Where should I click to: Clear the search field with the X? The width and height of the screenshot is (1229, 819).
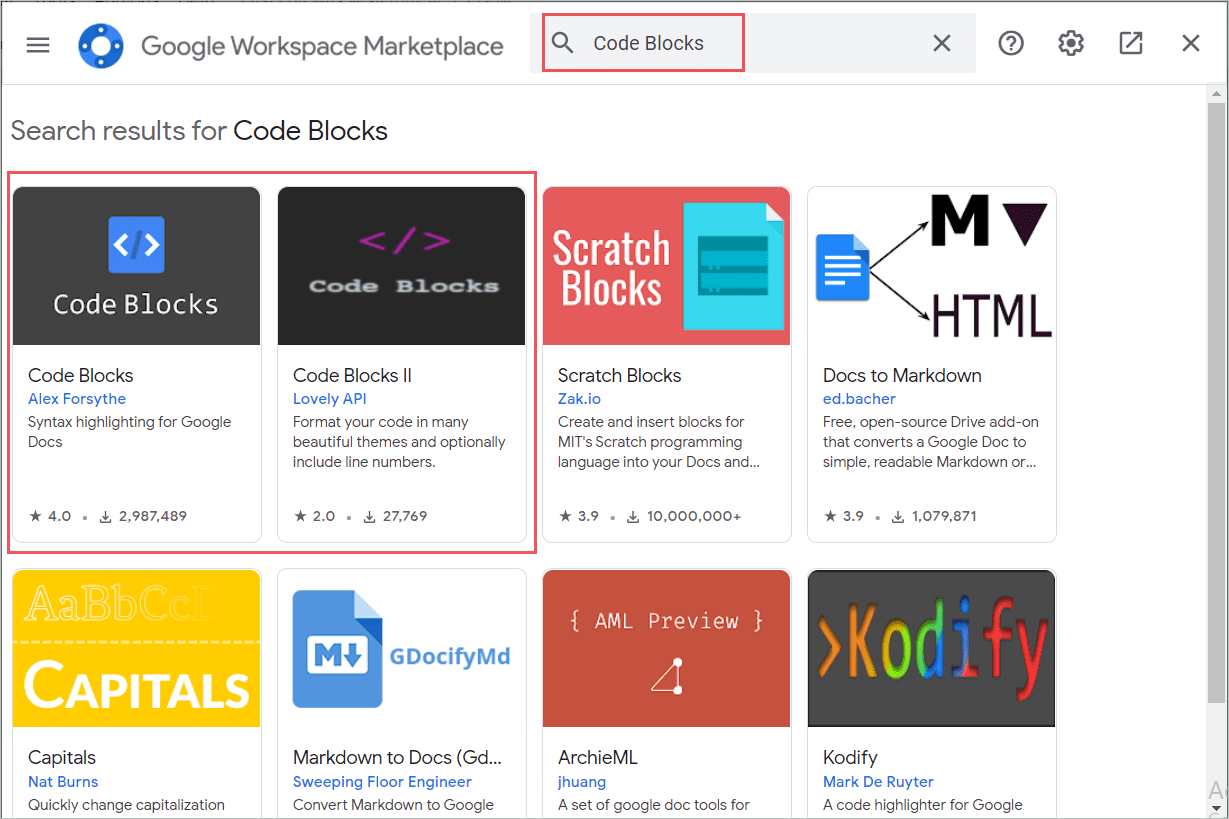(942, 43)
